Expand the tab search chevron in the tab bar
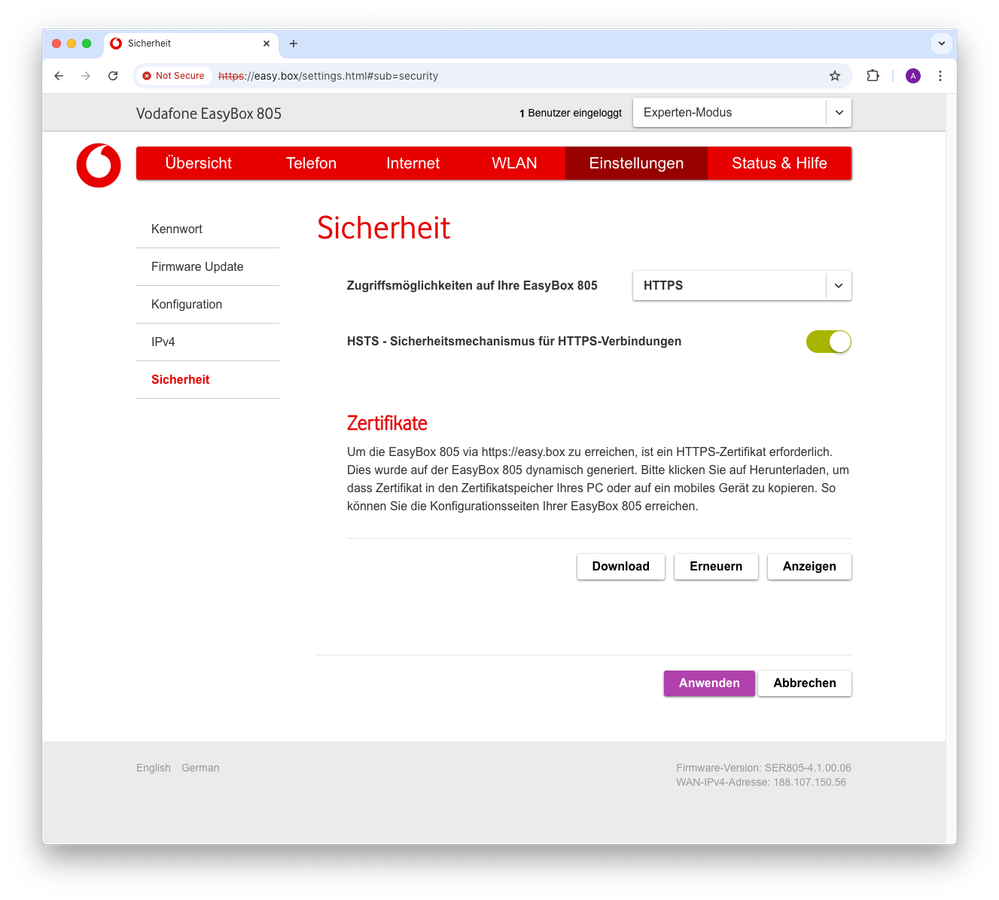The image size is (999, 900). [x=941, y=43]
